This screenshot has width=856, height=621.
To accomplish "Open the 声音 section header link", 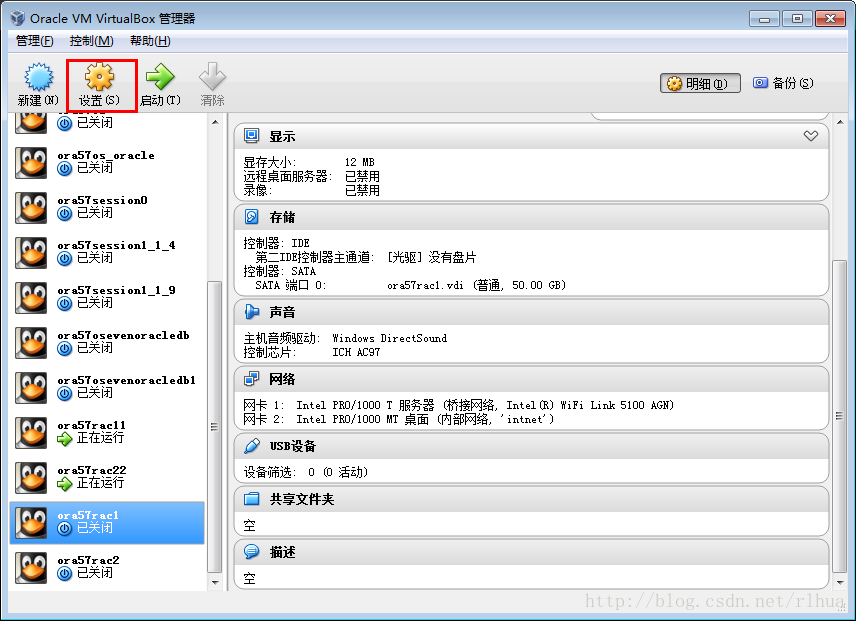I will coord(282,312).
